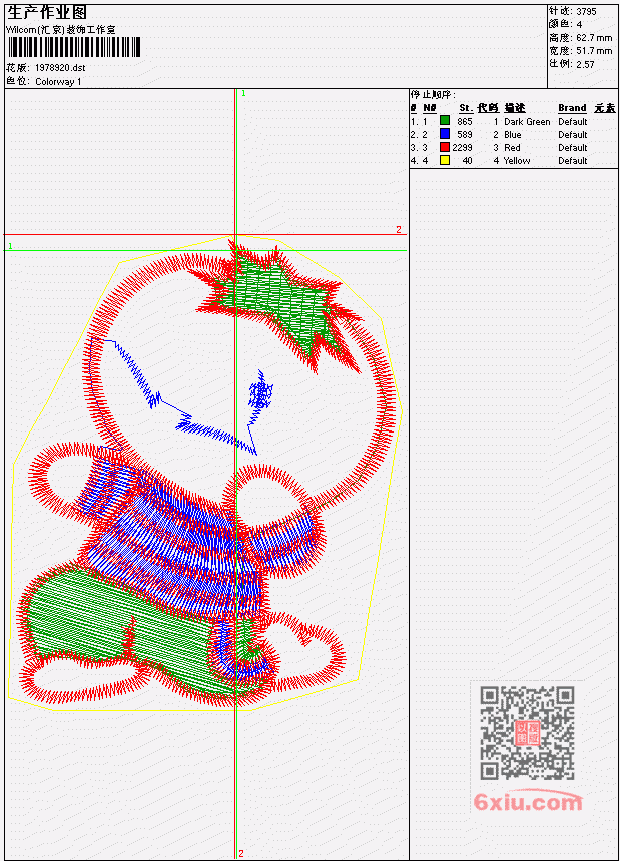
Task: Click the N# column header
Action: pyautogui.click(x=429, y=108)
